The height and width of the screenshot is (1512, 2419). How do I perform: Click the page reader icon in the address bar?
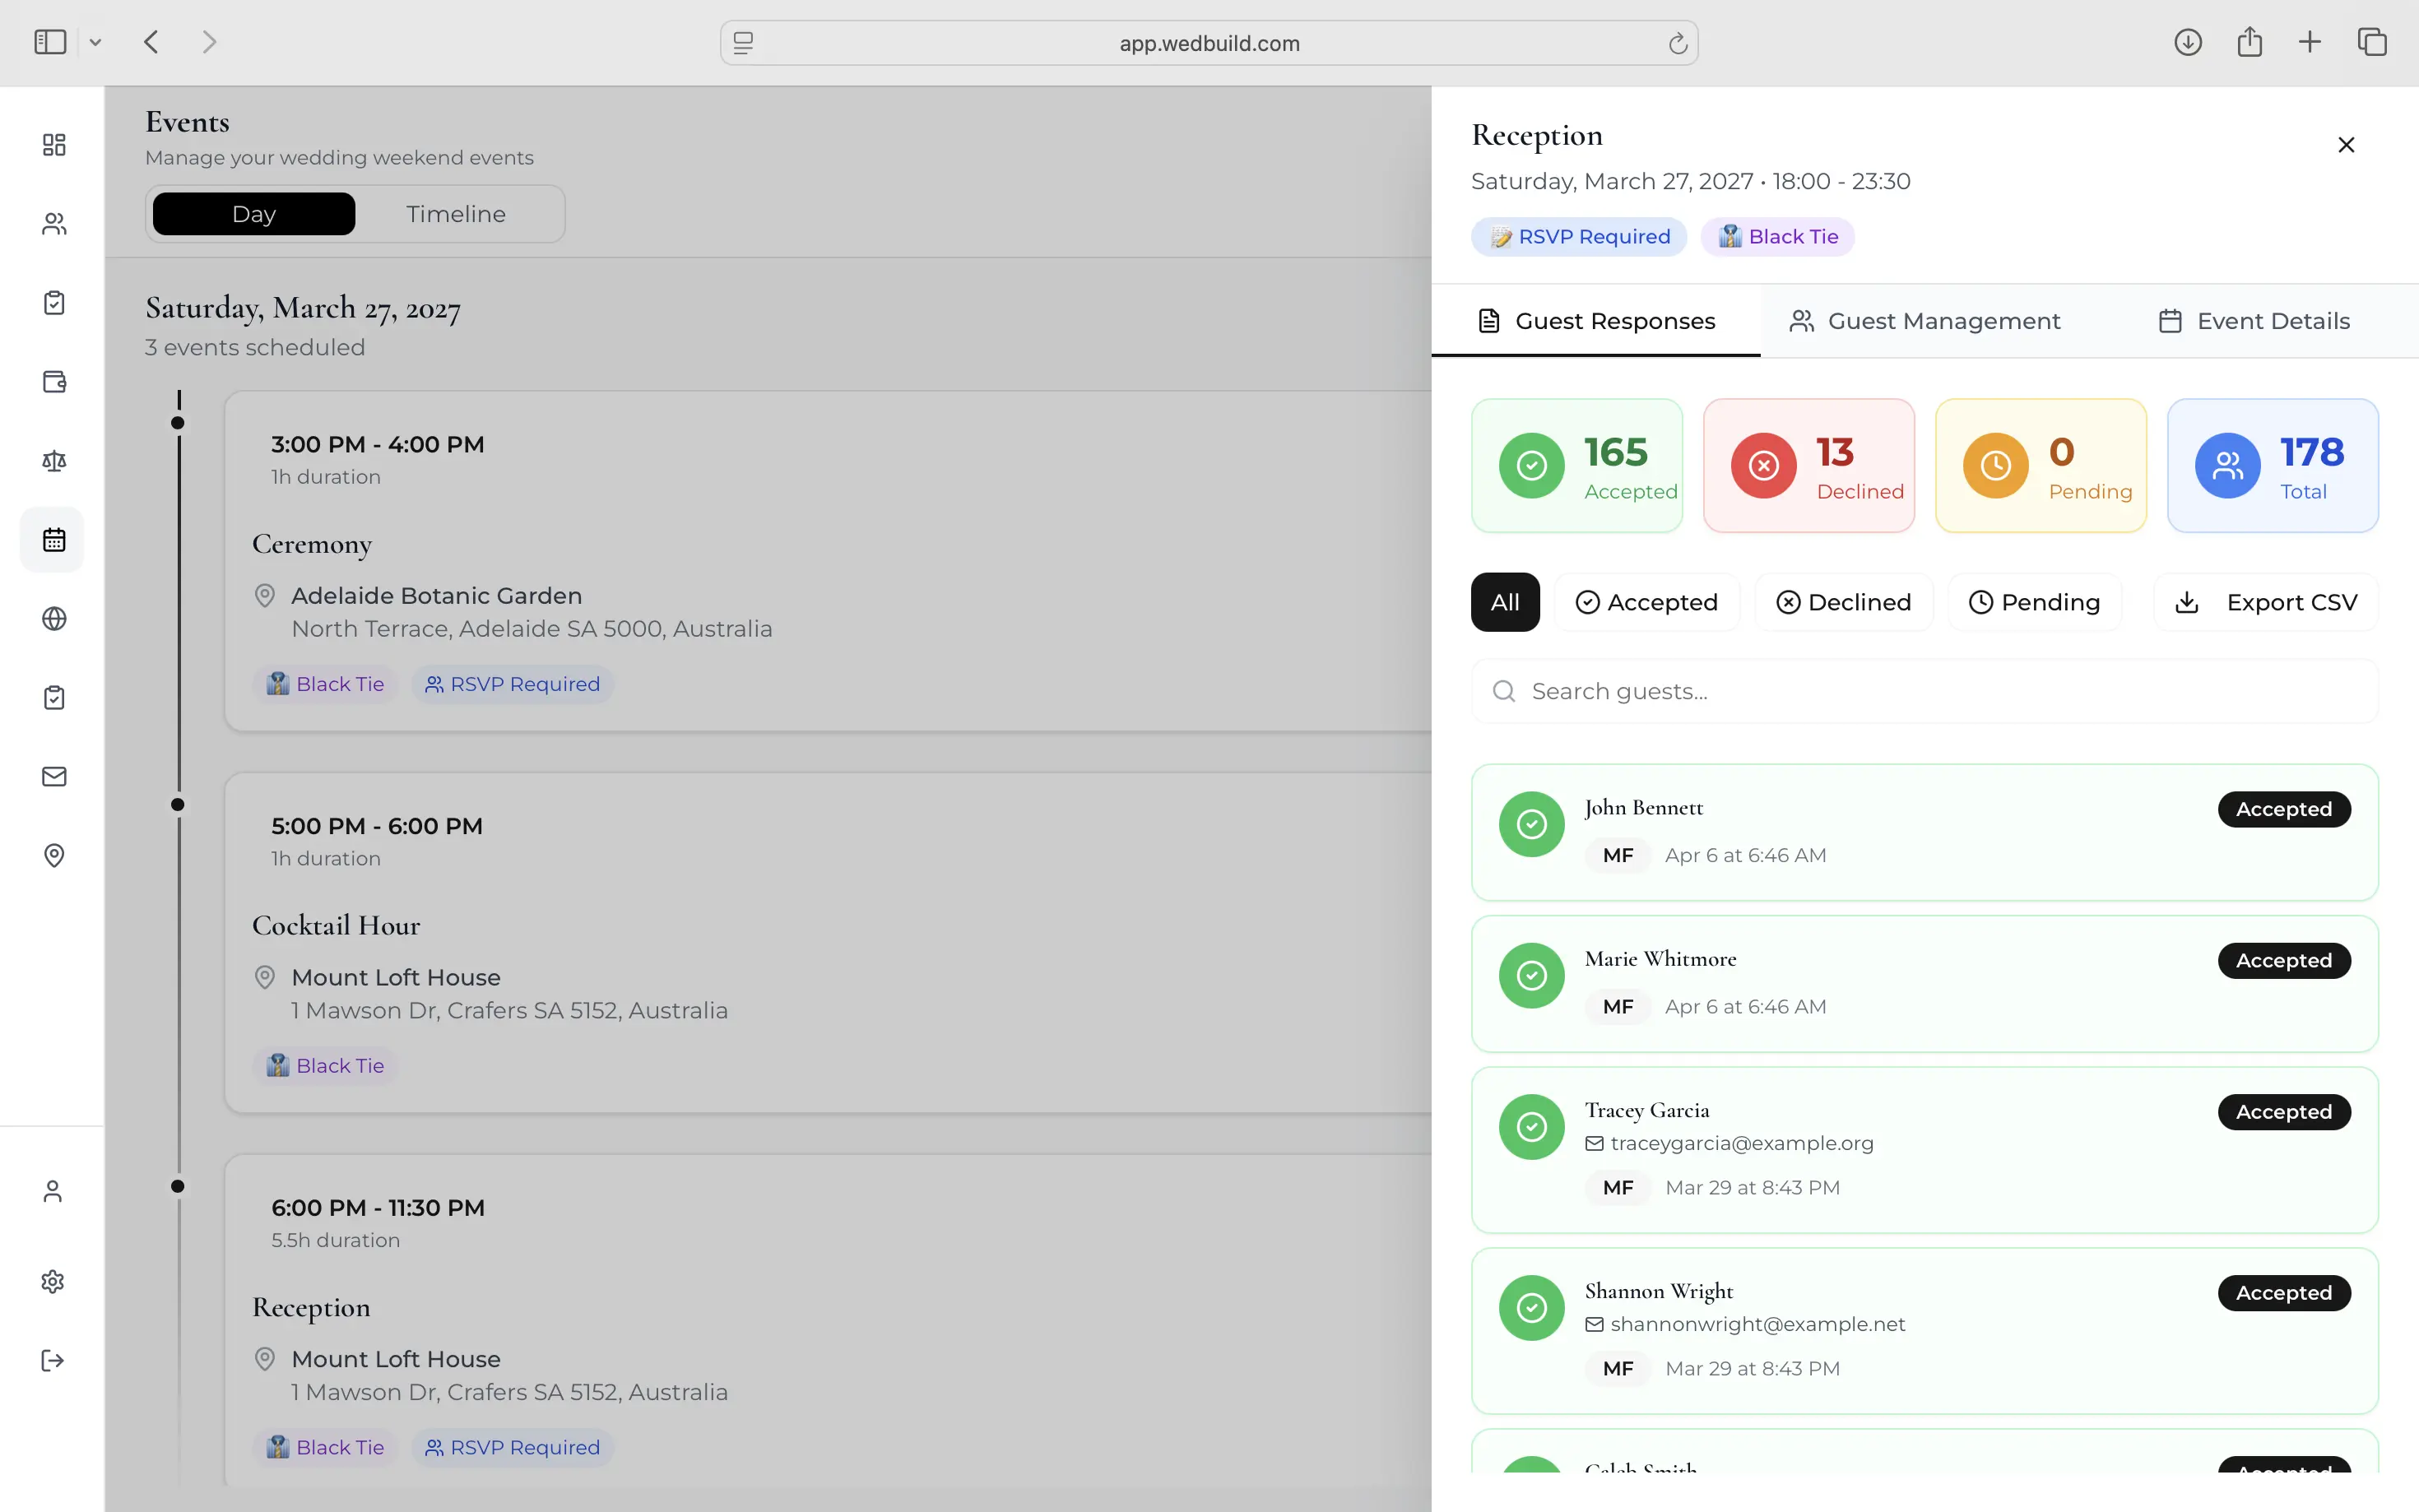[x=743, y=43]
